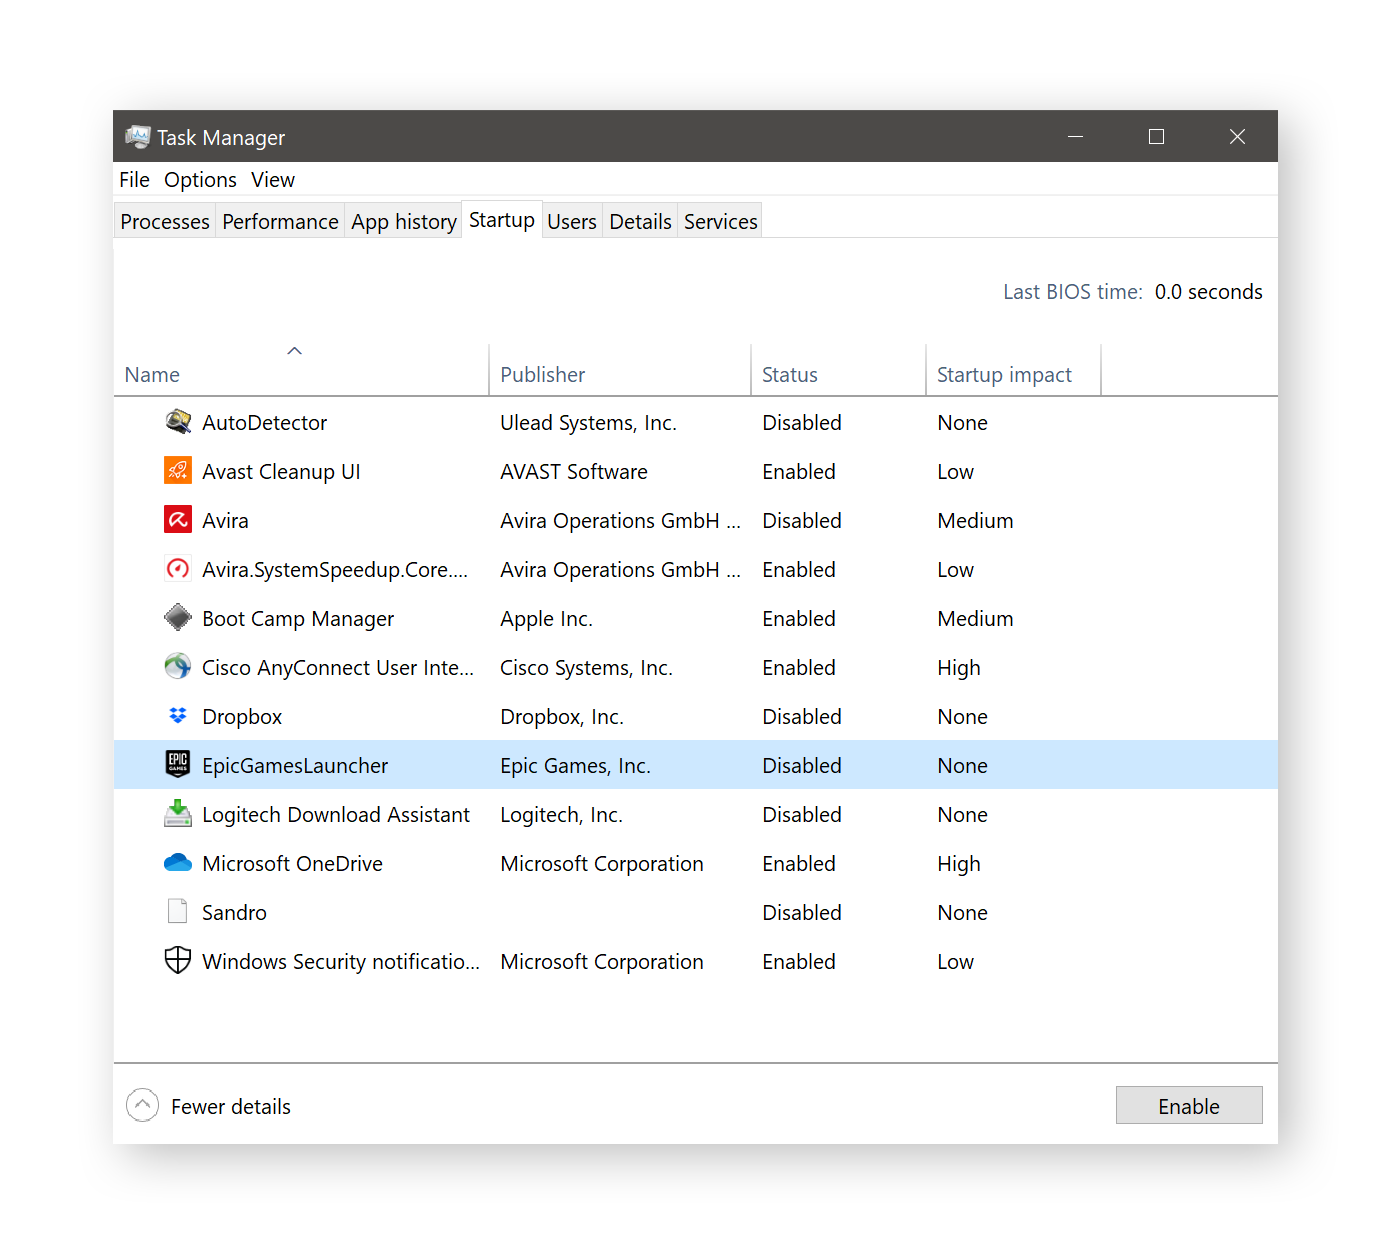Click the Windows Security shield icon

177,960
